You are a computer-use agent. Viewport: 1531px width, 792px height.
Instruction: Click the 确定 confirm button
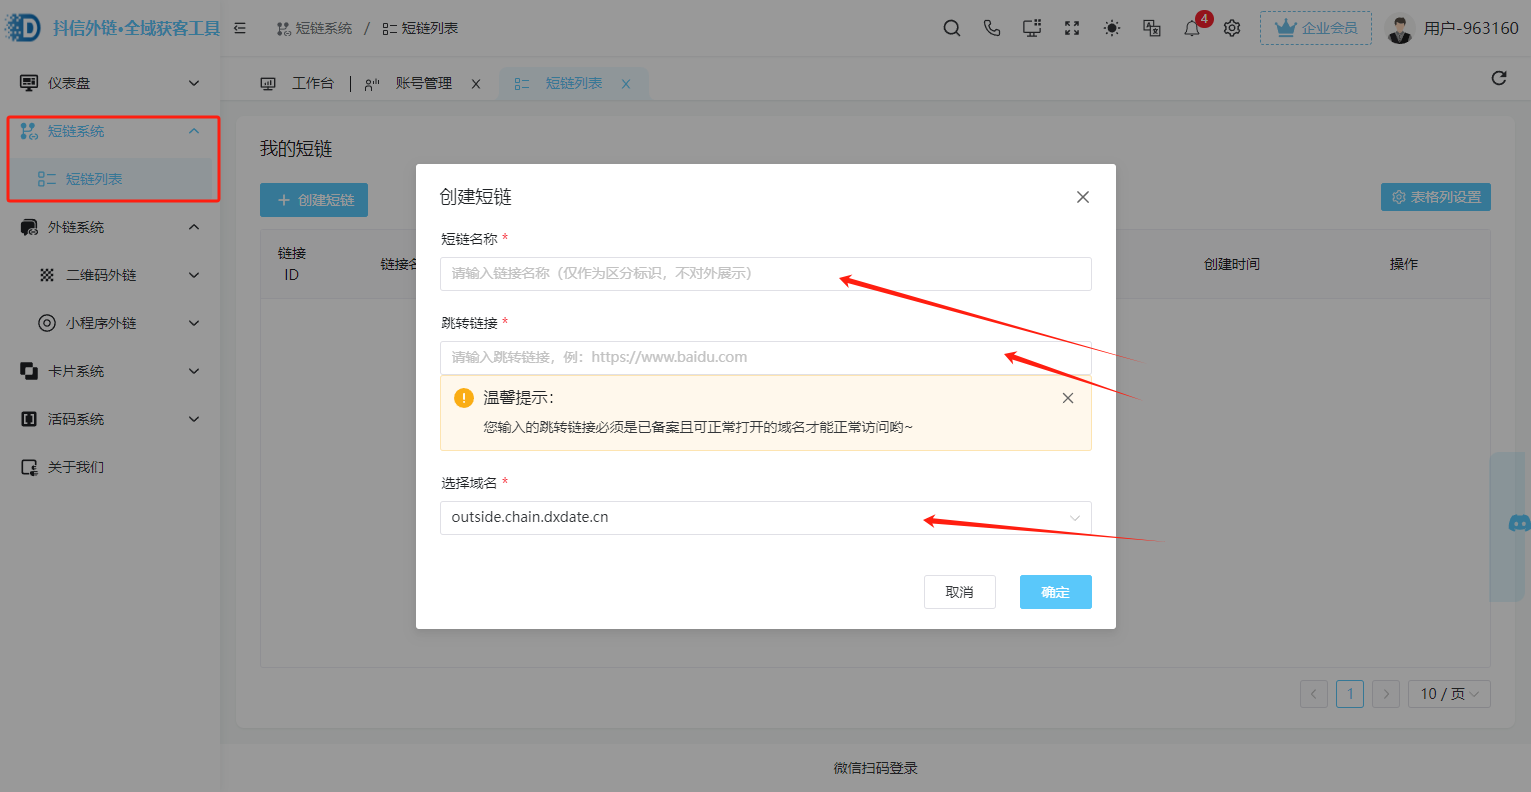click(1055, 592)
